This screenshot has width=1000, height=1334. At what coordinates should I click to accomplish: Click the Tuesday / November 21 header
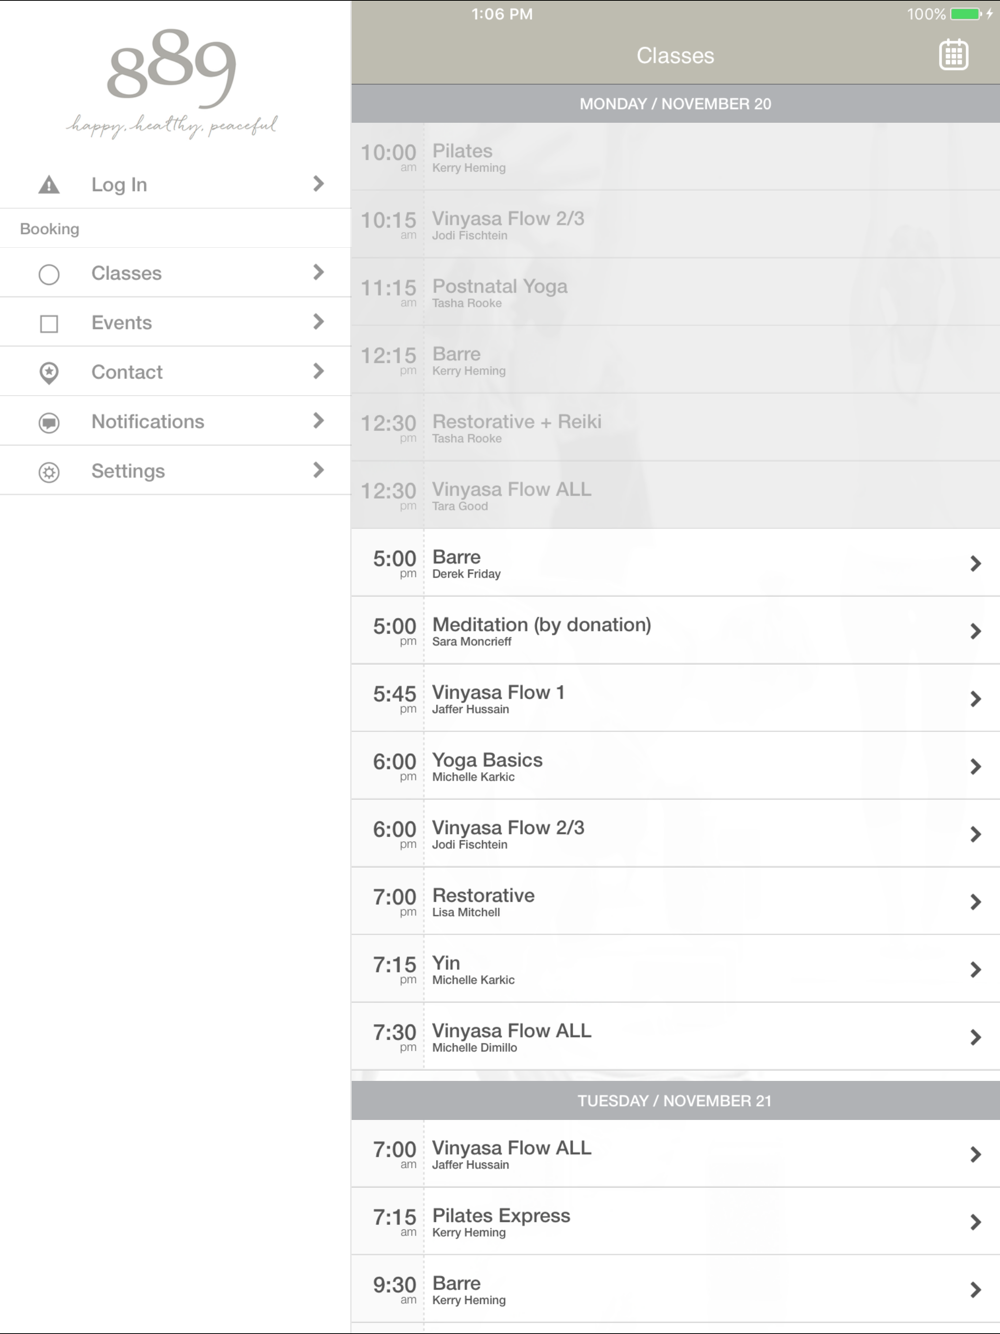click(675, 1101)
